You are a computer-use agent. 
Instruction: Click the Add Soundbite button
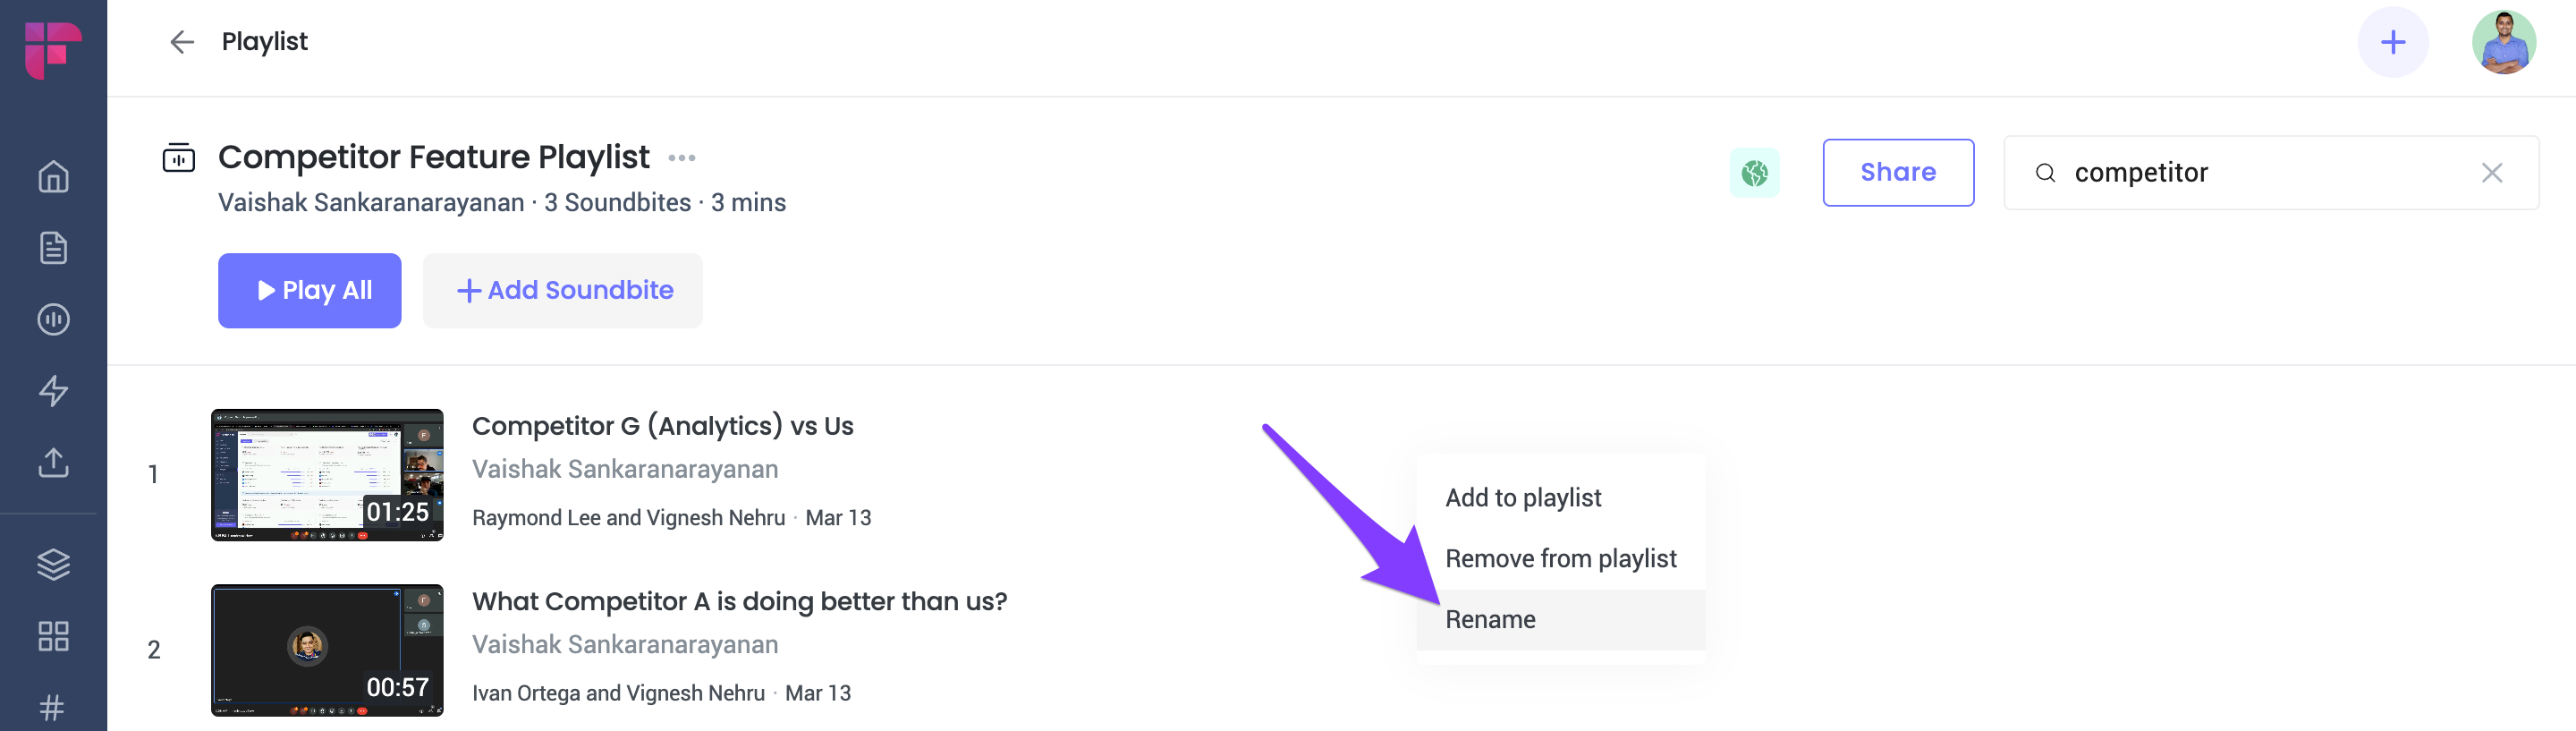point(563,290)
